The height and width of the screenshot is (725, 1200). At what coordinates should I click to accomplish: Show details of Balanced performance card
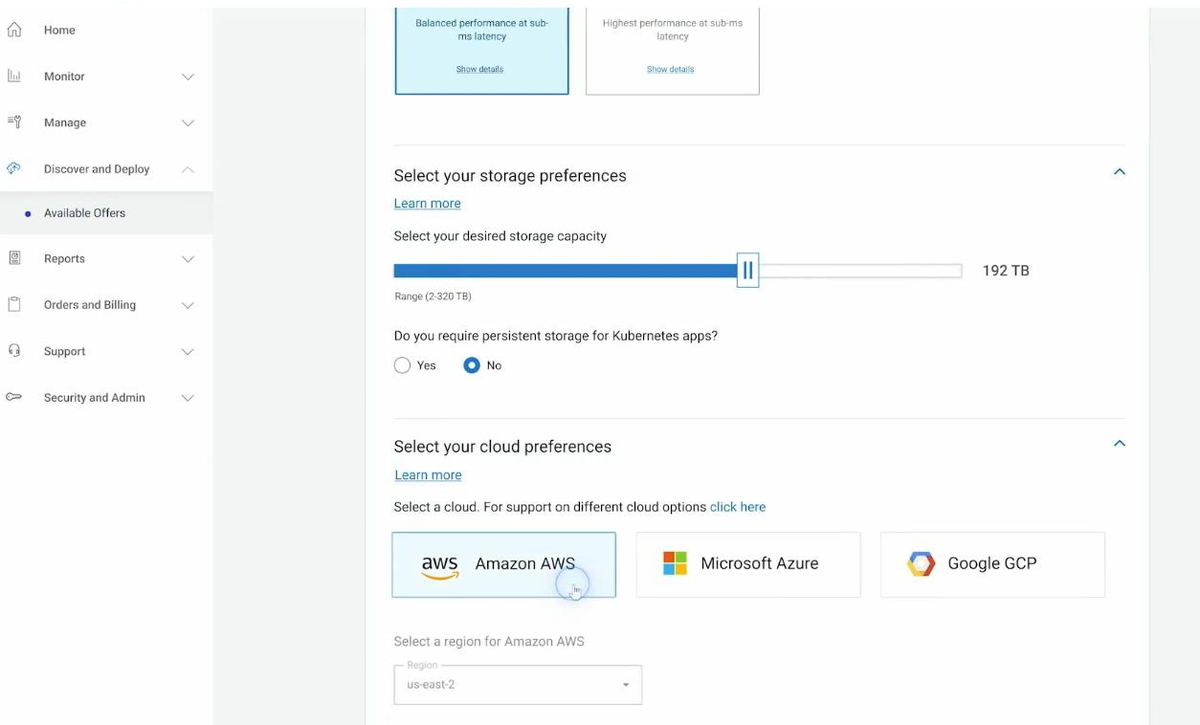[x=480, y=69]
